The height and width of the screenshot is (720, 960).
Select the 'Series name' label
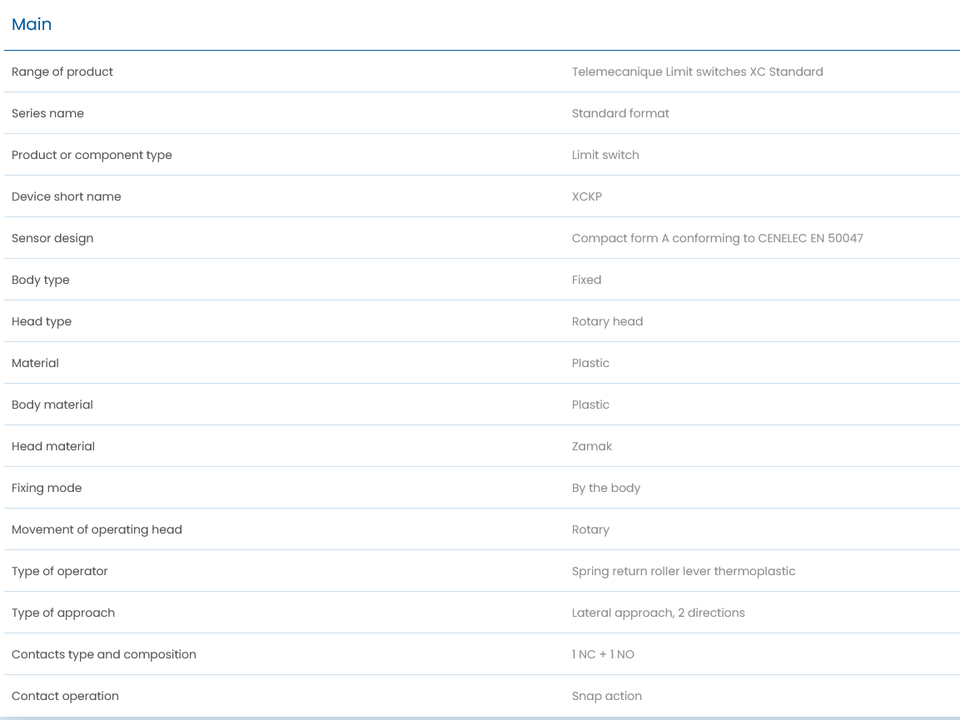pyautogui.click(x=48, y=113)
